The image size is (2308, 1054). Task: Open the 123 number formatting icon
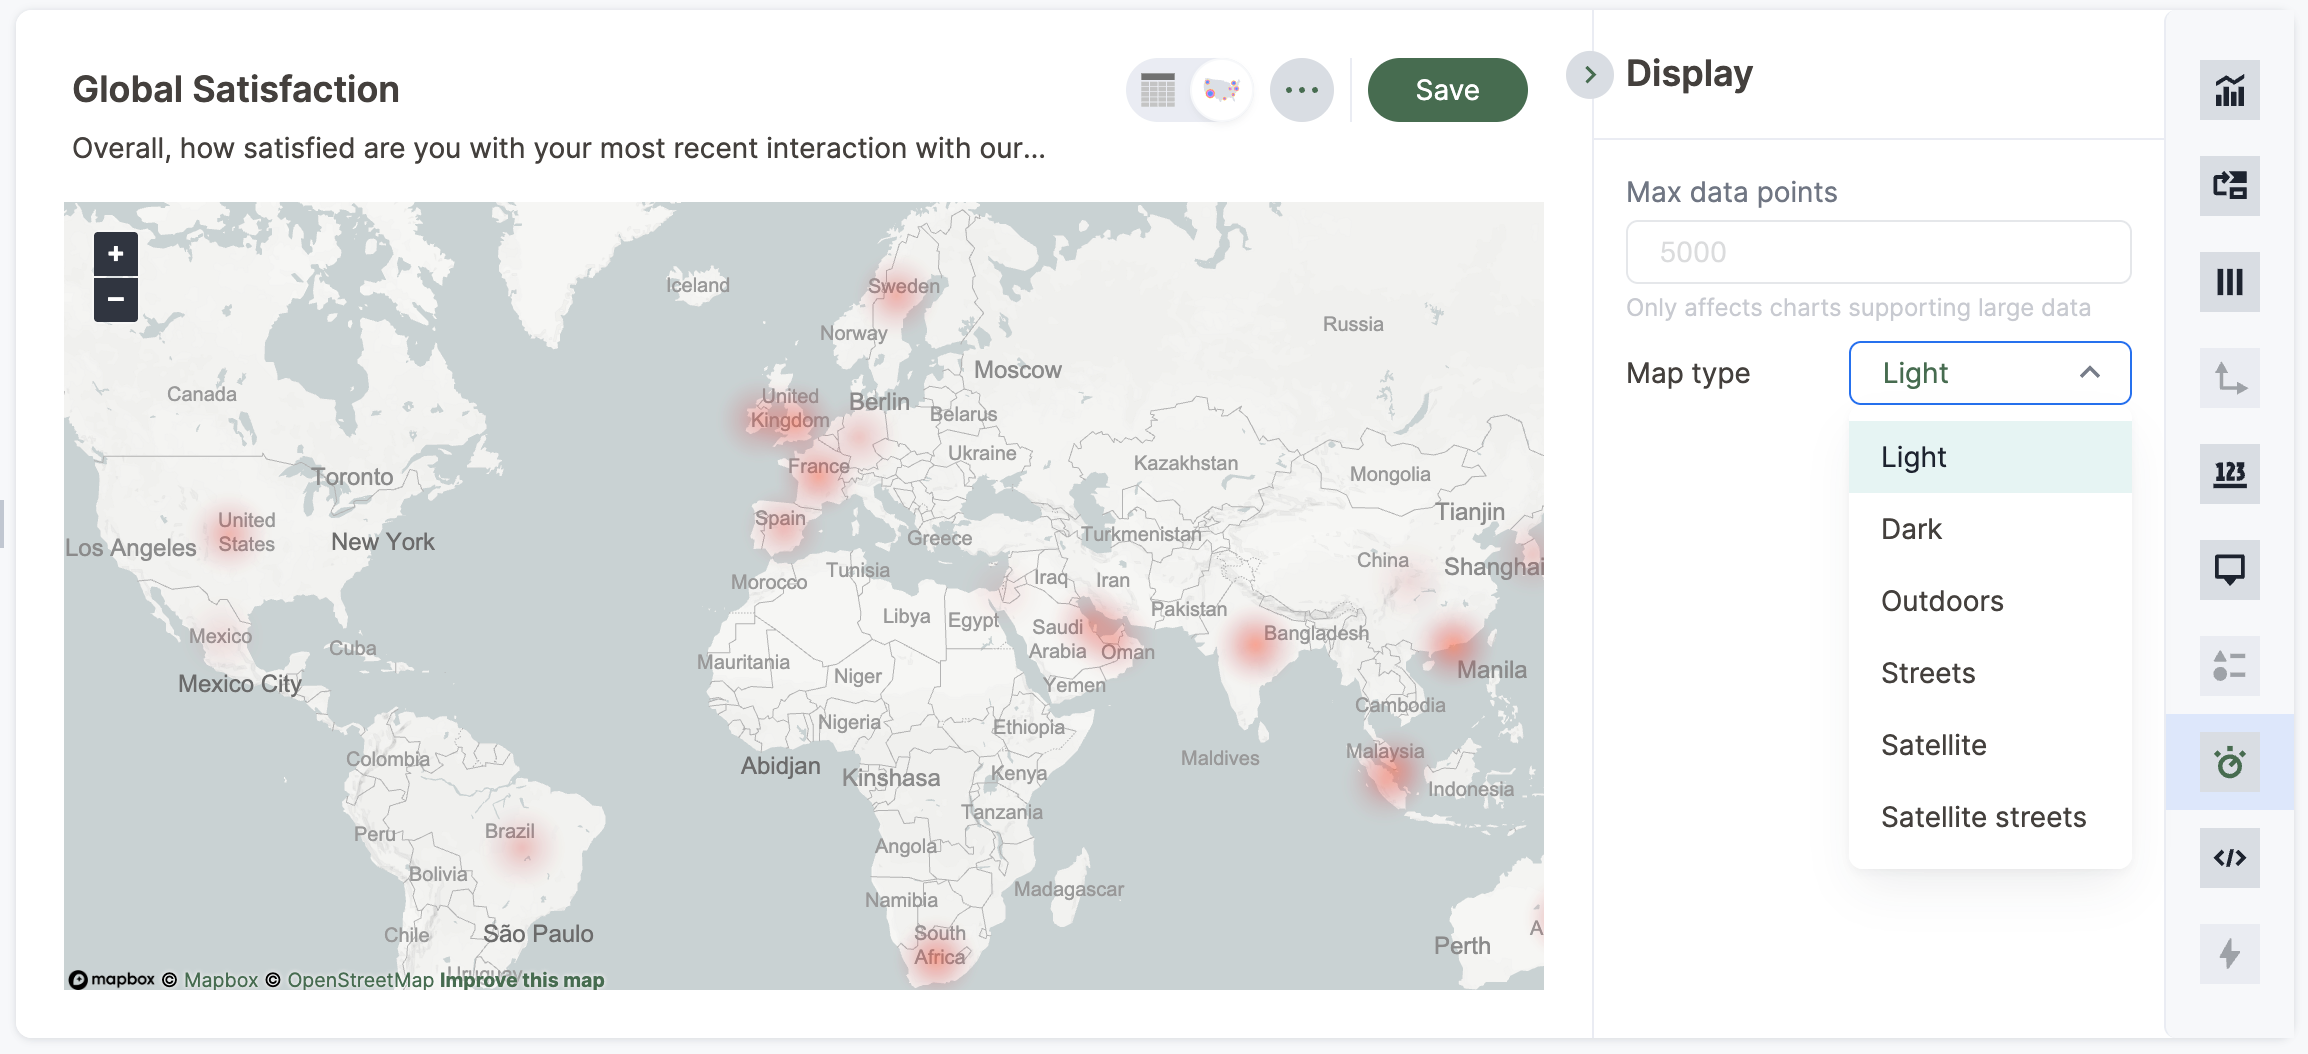2229,474
